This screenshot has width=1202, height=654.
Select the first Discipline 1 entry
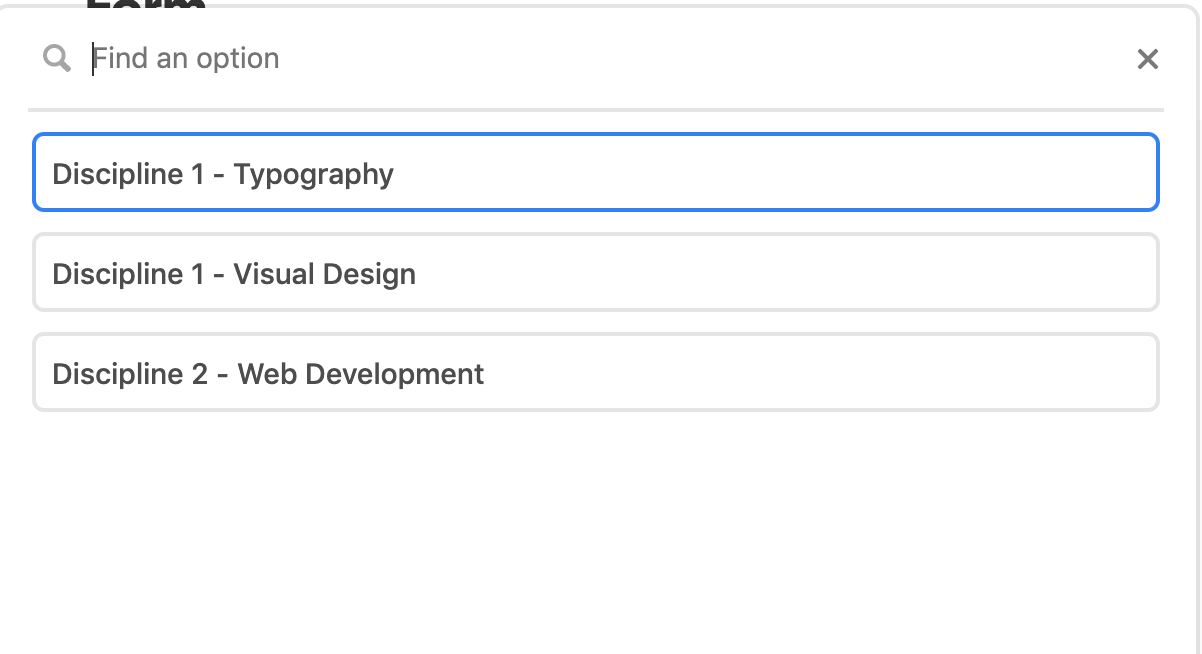point(596,172)
